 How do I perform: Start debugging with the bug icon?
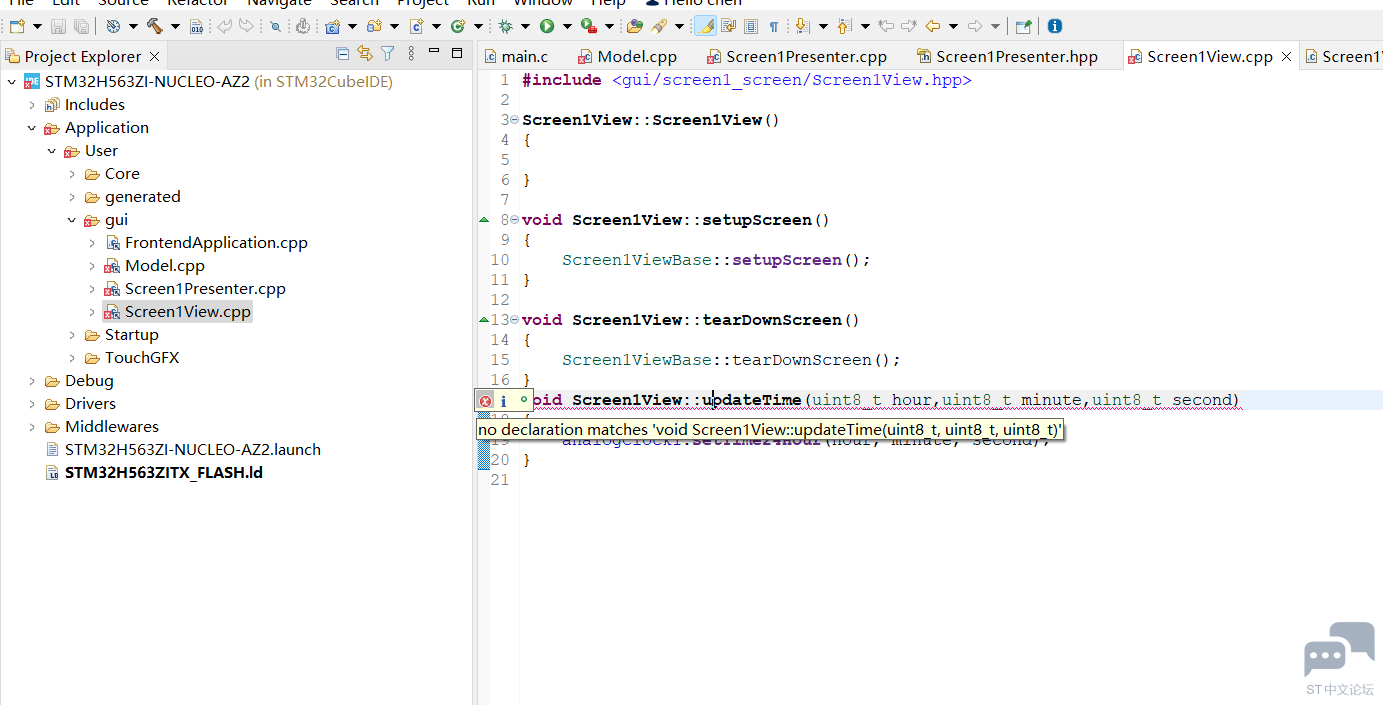point(507,26)
